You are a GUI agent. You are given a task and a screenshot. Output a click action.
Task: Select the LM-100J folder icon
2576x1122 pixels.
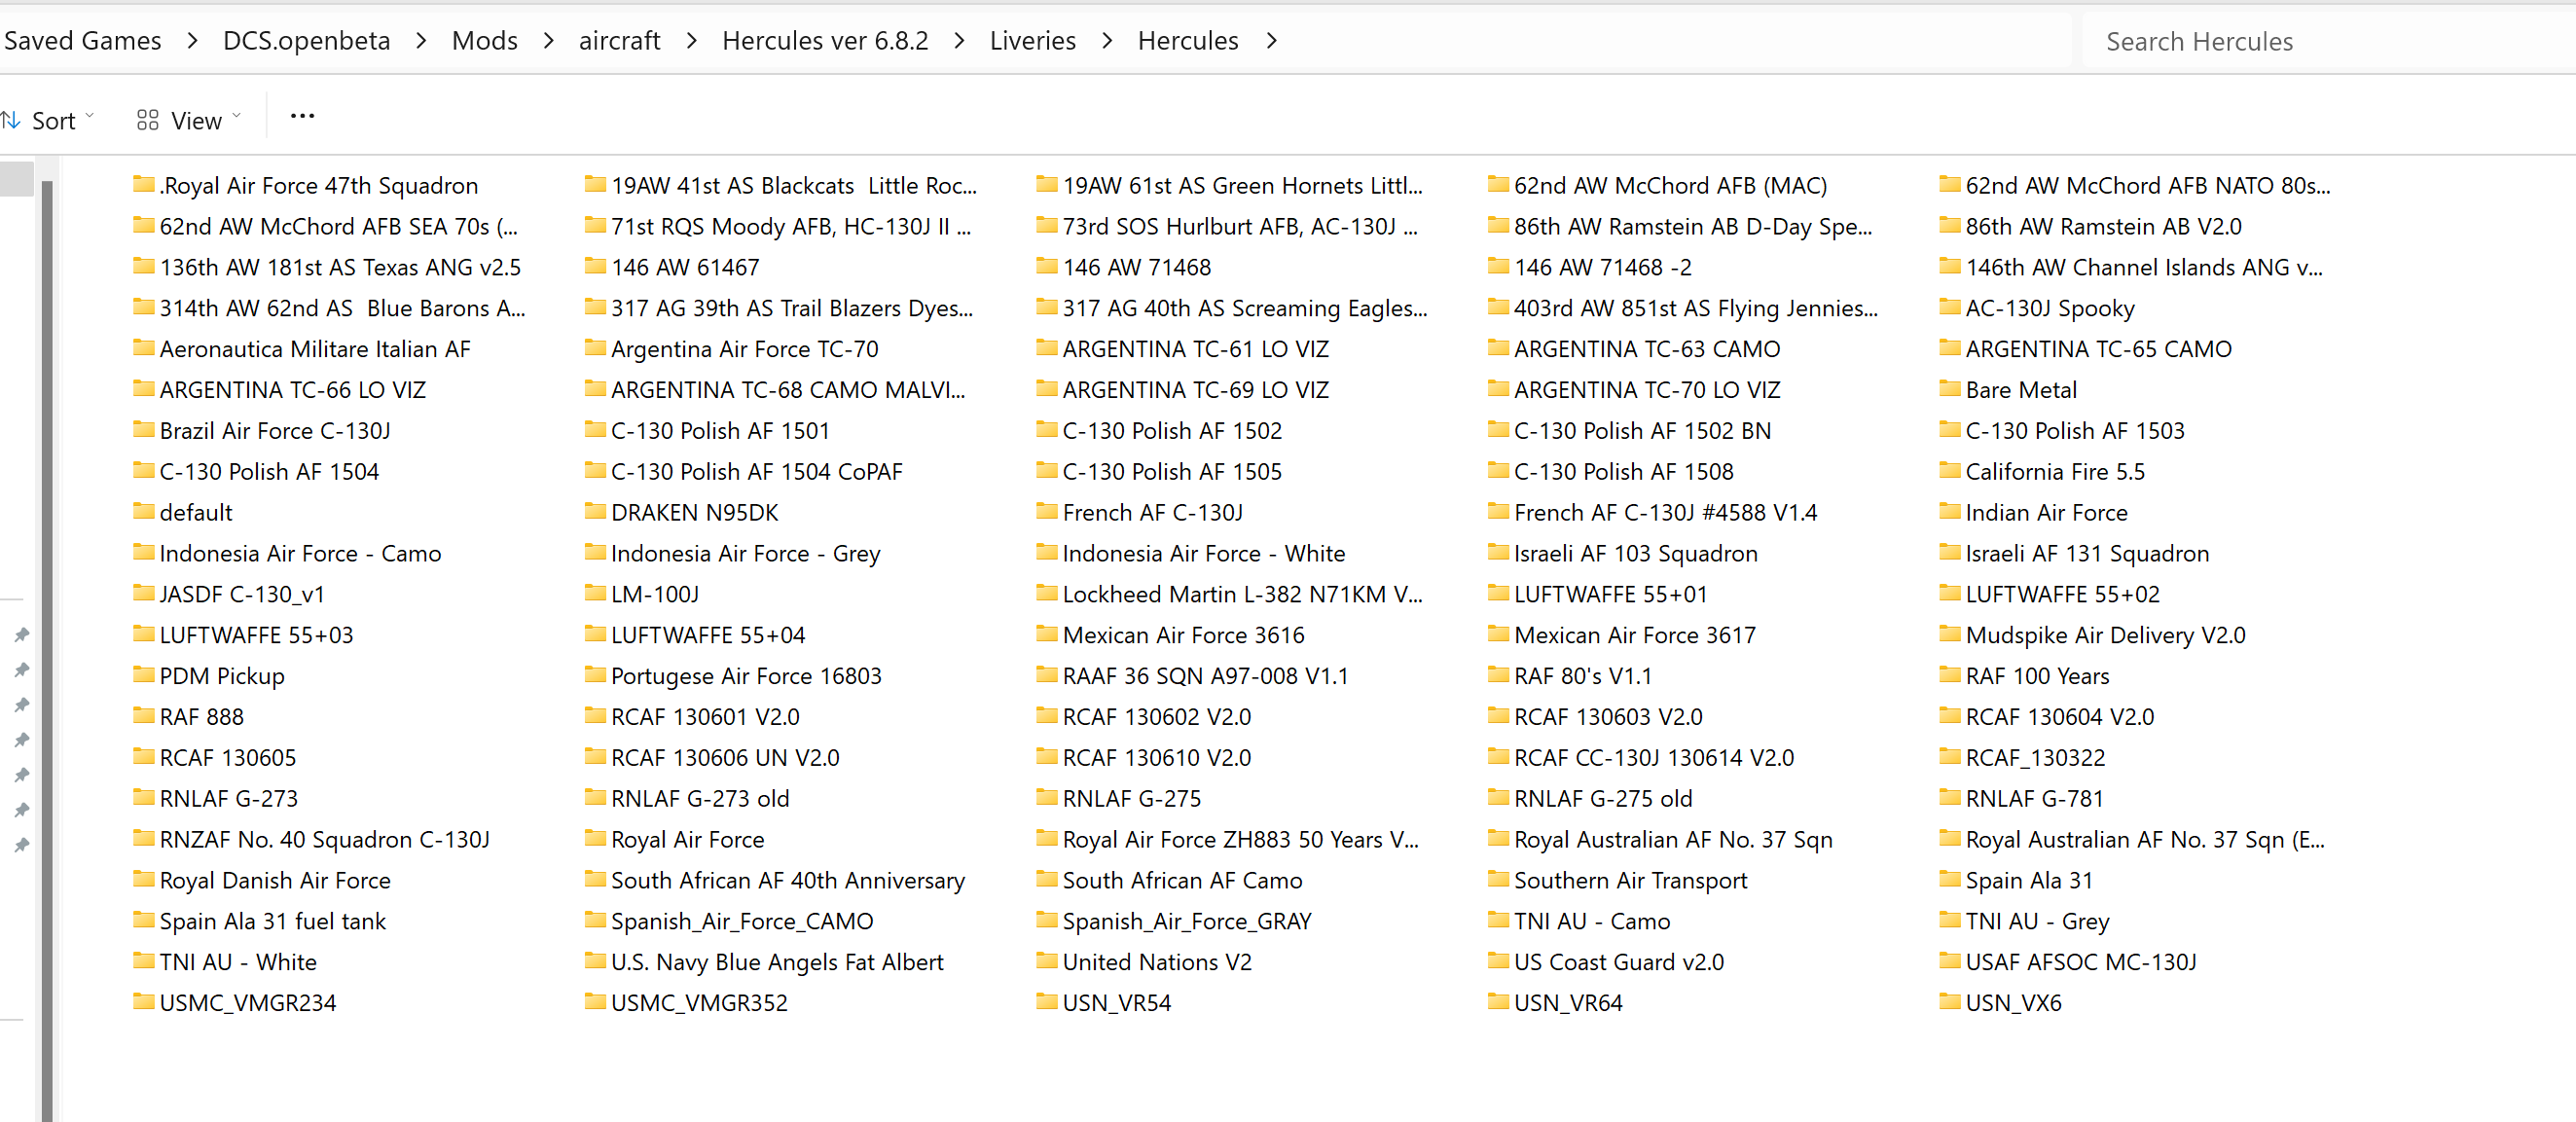(596, 594)
